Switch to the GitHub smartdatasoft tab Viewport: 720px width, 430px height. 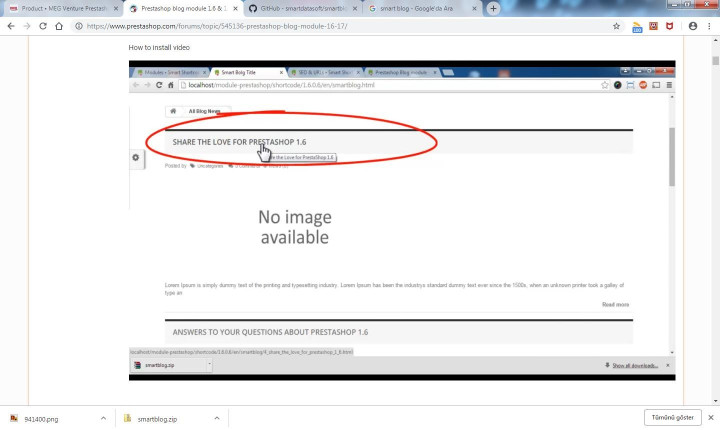[x=302, y=8]
